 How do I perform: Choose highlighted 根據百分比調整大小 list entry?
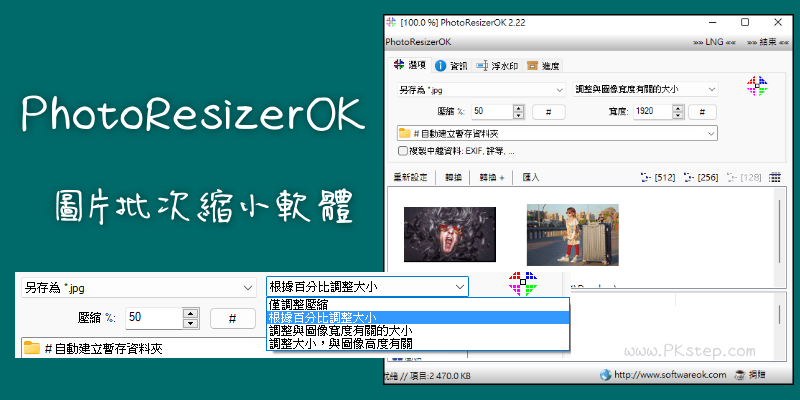pos(417,317)
